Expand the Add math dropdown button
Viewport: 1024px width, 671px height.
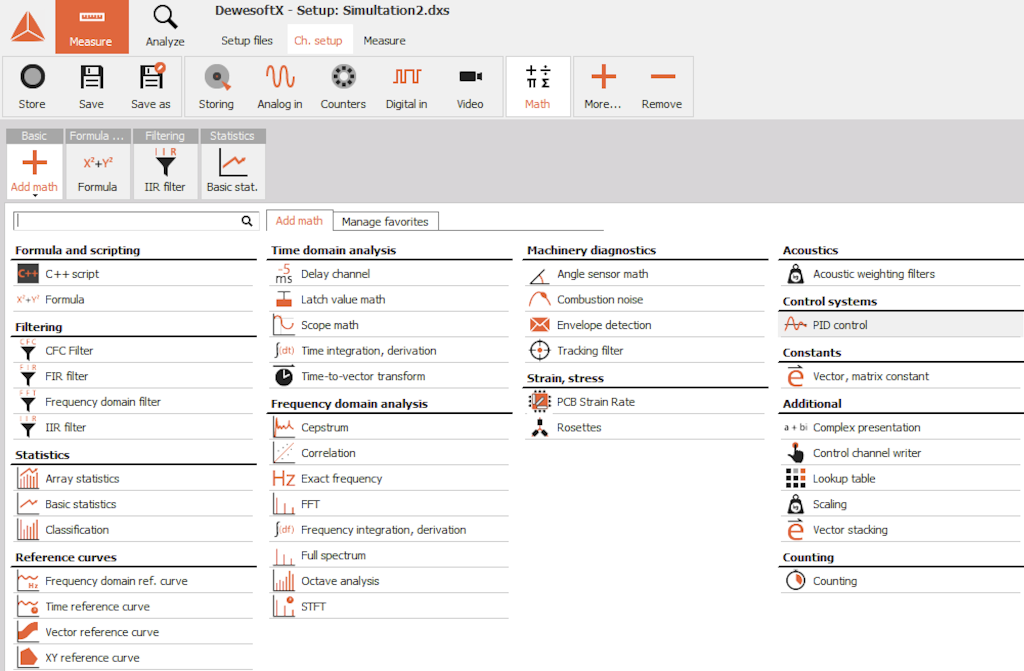coord(35,171)
